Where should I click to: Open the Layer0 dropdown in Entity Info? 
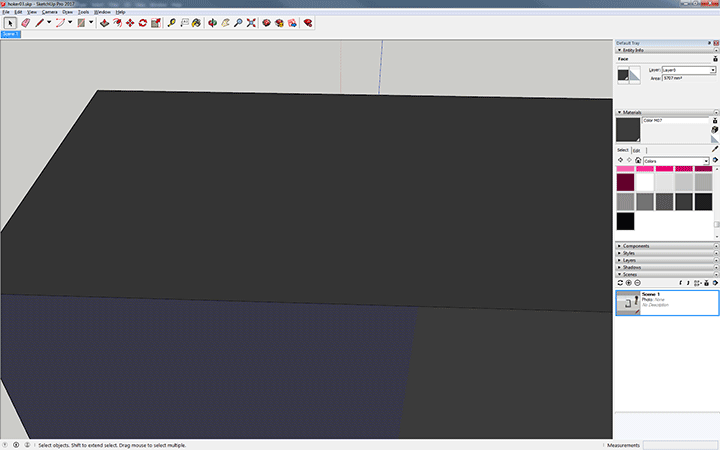tap(713, 70)
